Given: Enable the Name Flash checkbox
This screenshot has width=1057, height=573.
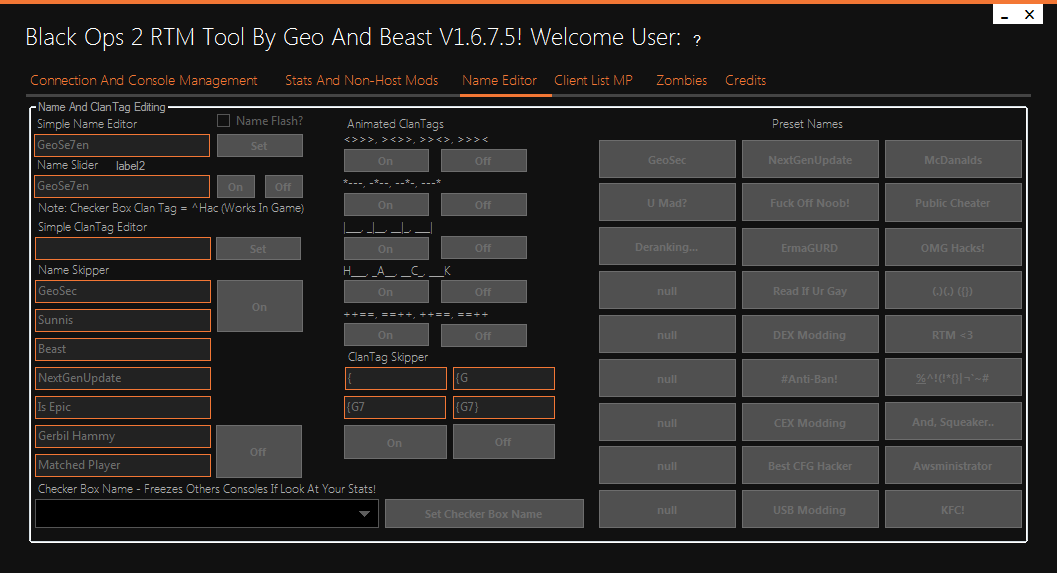Looking at the screenshot, I should coord(223,121).
